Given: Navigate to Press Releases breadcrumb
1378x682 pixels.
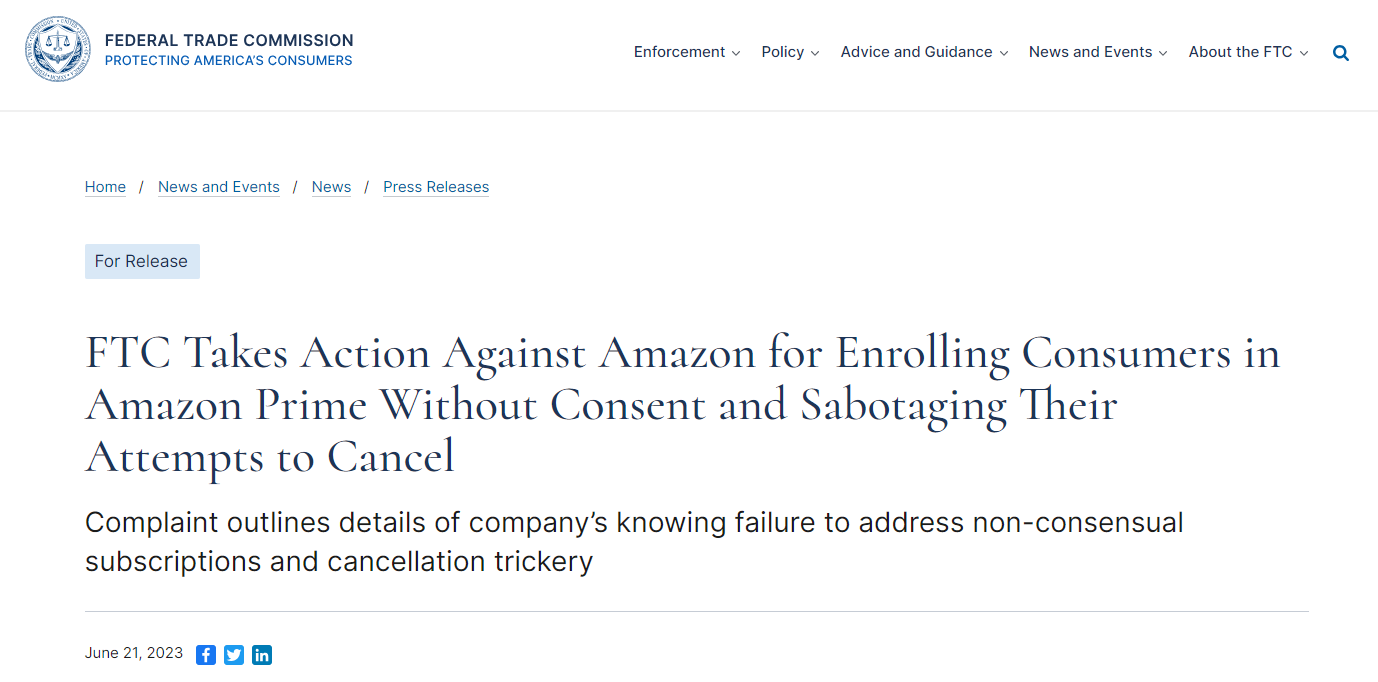Looking at the screenshot, I should coord(436,187).
